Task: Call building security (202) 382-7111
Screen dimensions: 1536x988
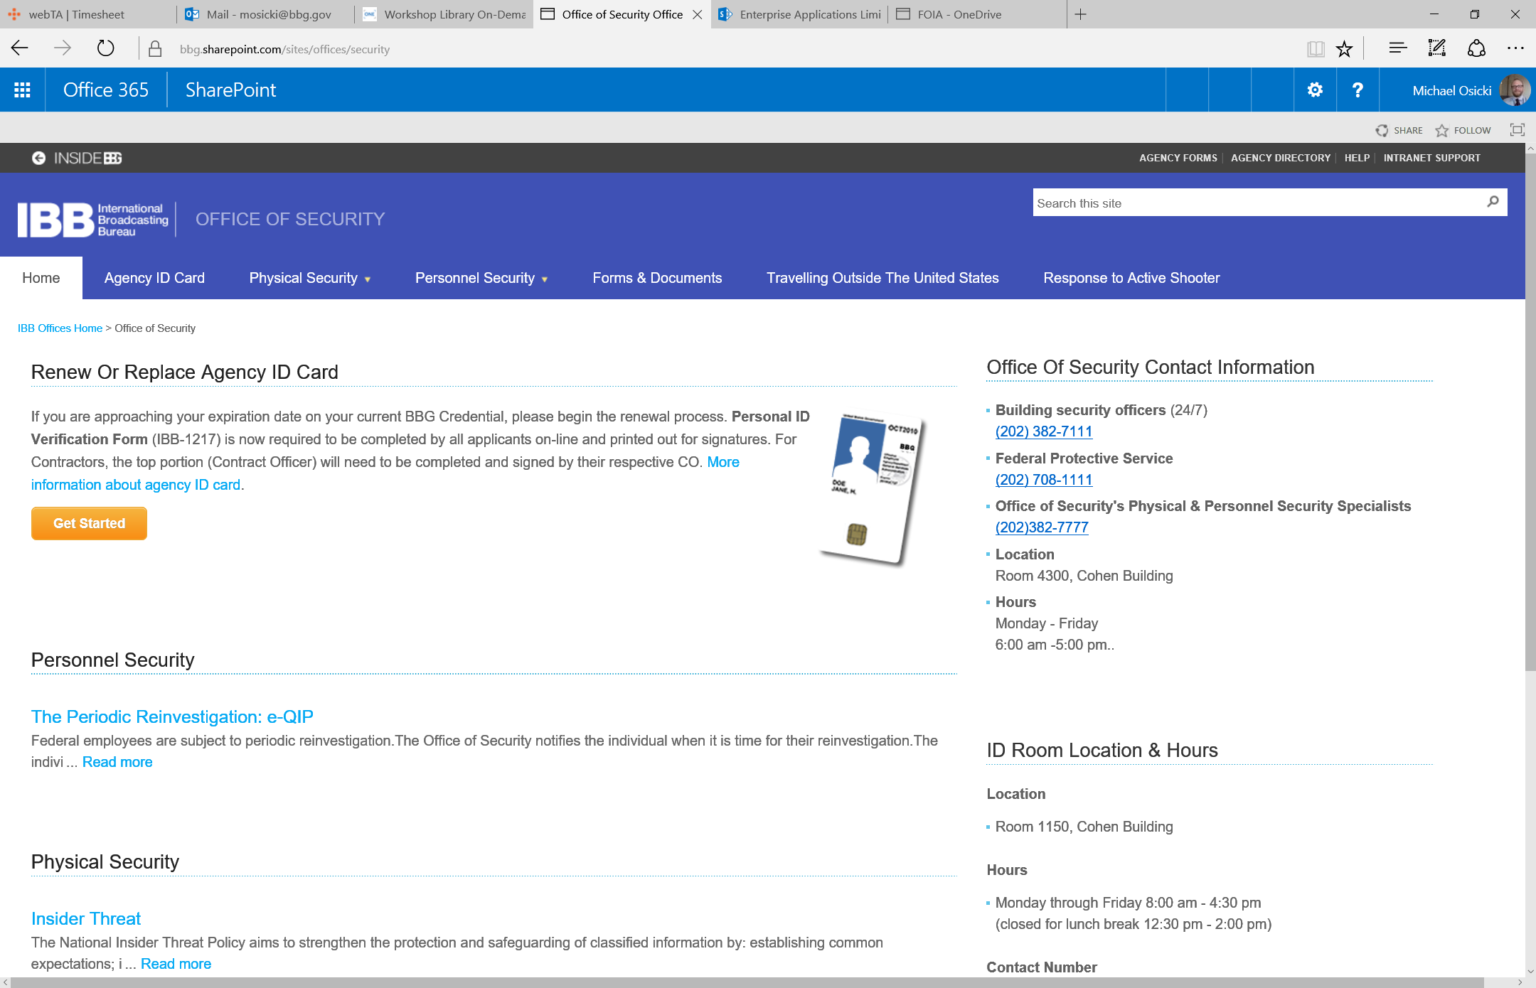Action: (1044, 431)
